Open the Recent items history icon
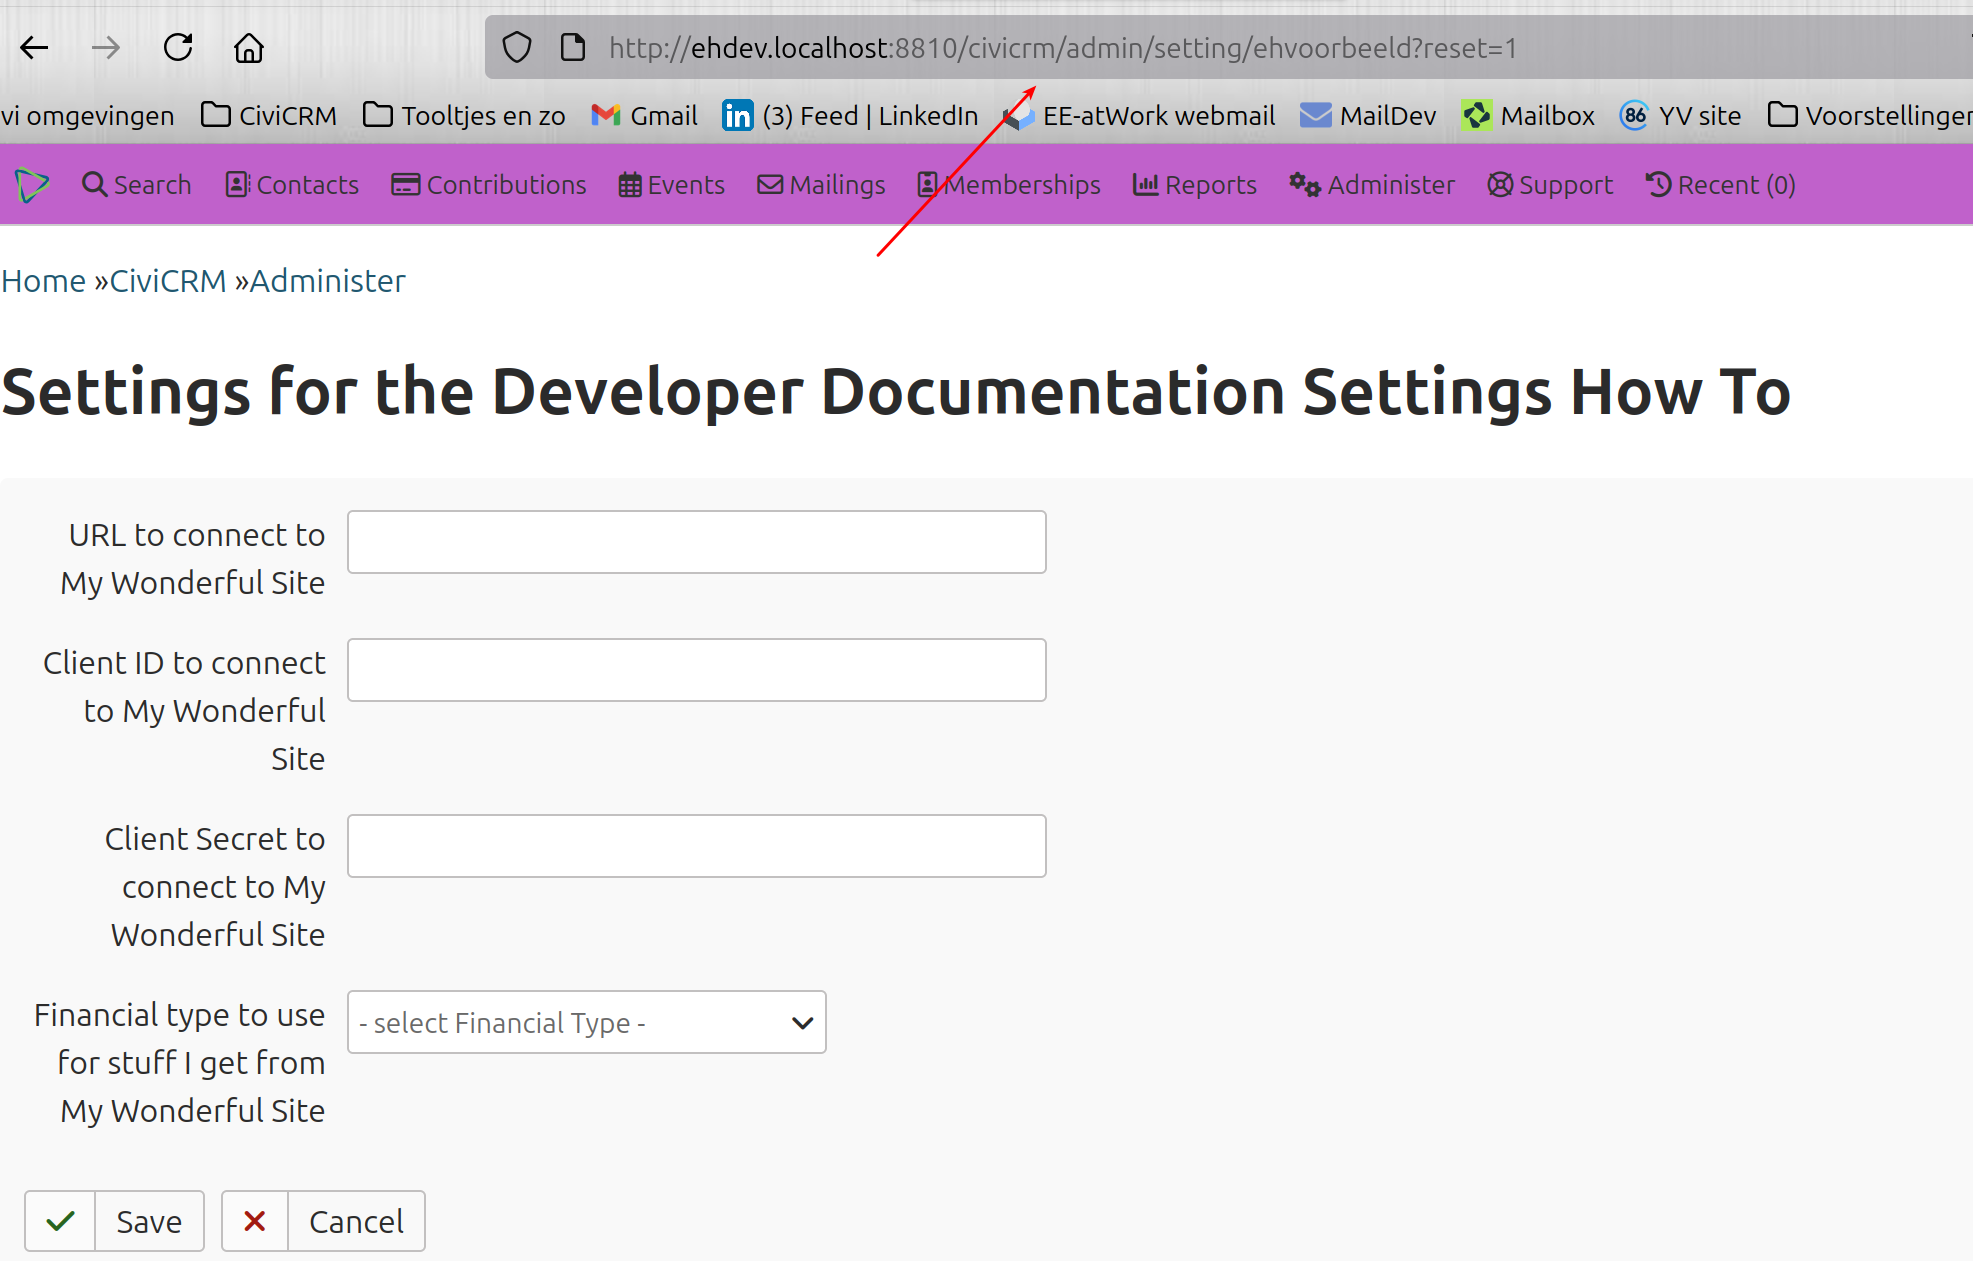Viewport: 1973px width, 1261px height. click(x=1658, y=184)
